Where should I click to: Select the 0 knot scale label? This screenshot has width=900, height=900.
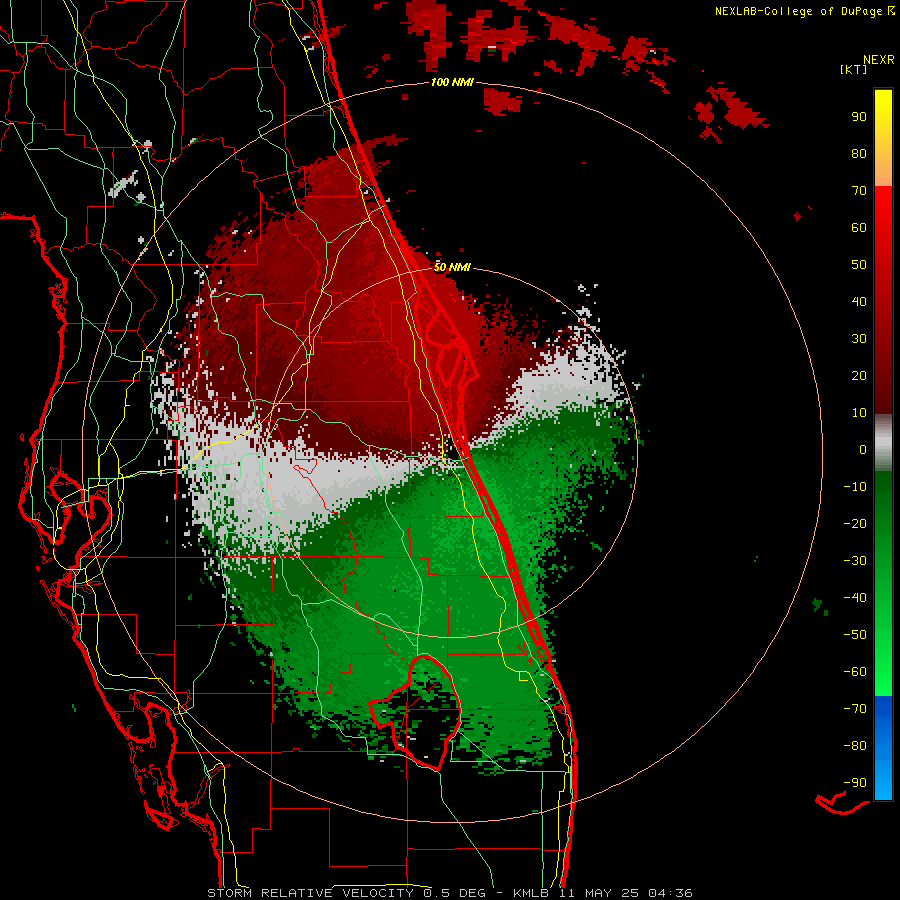(863, 449)
